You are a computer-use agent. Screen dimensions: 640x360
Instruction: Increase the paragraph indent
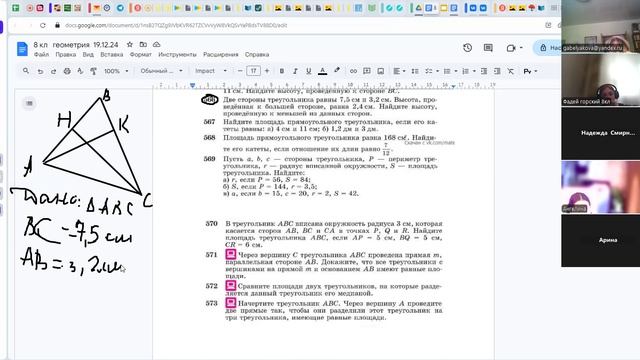pyautogui.click(x=497, y=71)
